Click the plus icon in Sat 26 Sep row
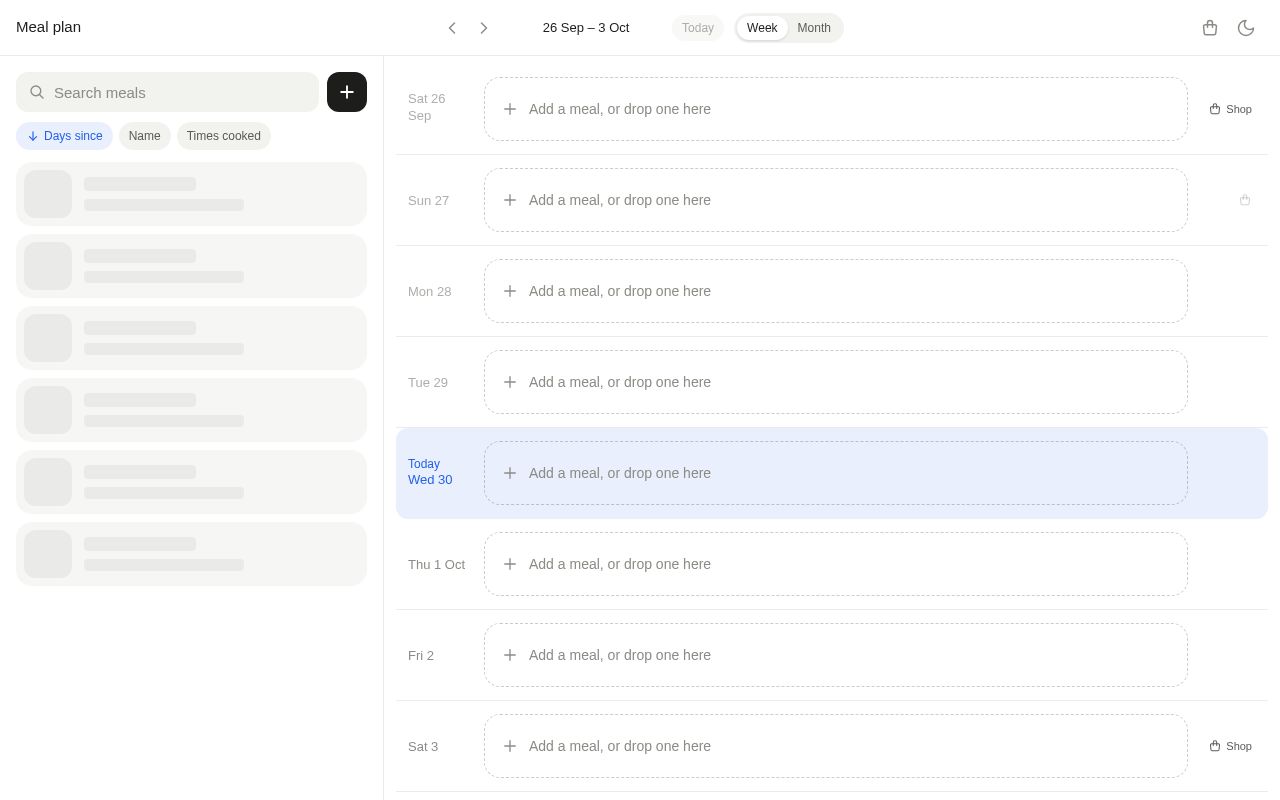Screen dimensions: 1280x800 (x=510, y=109)
